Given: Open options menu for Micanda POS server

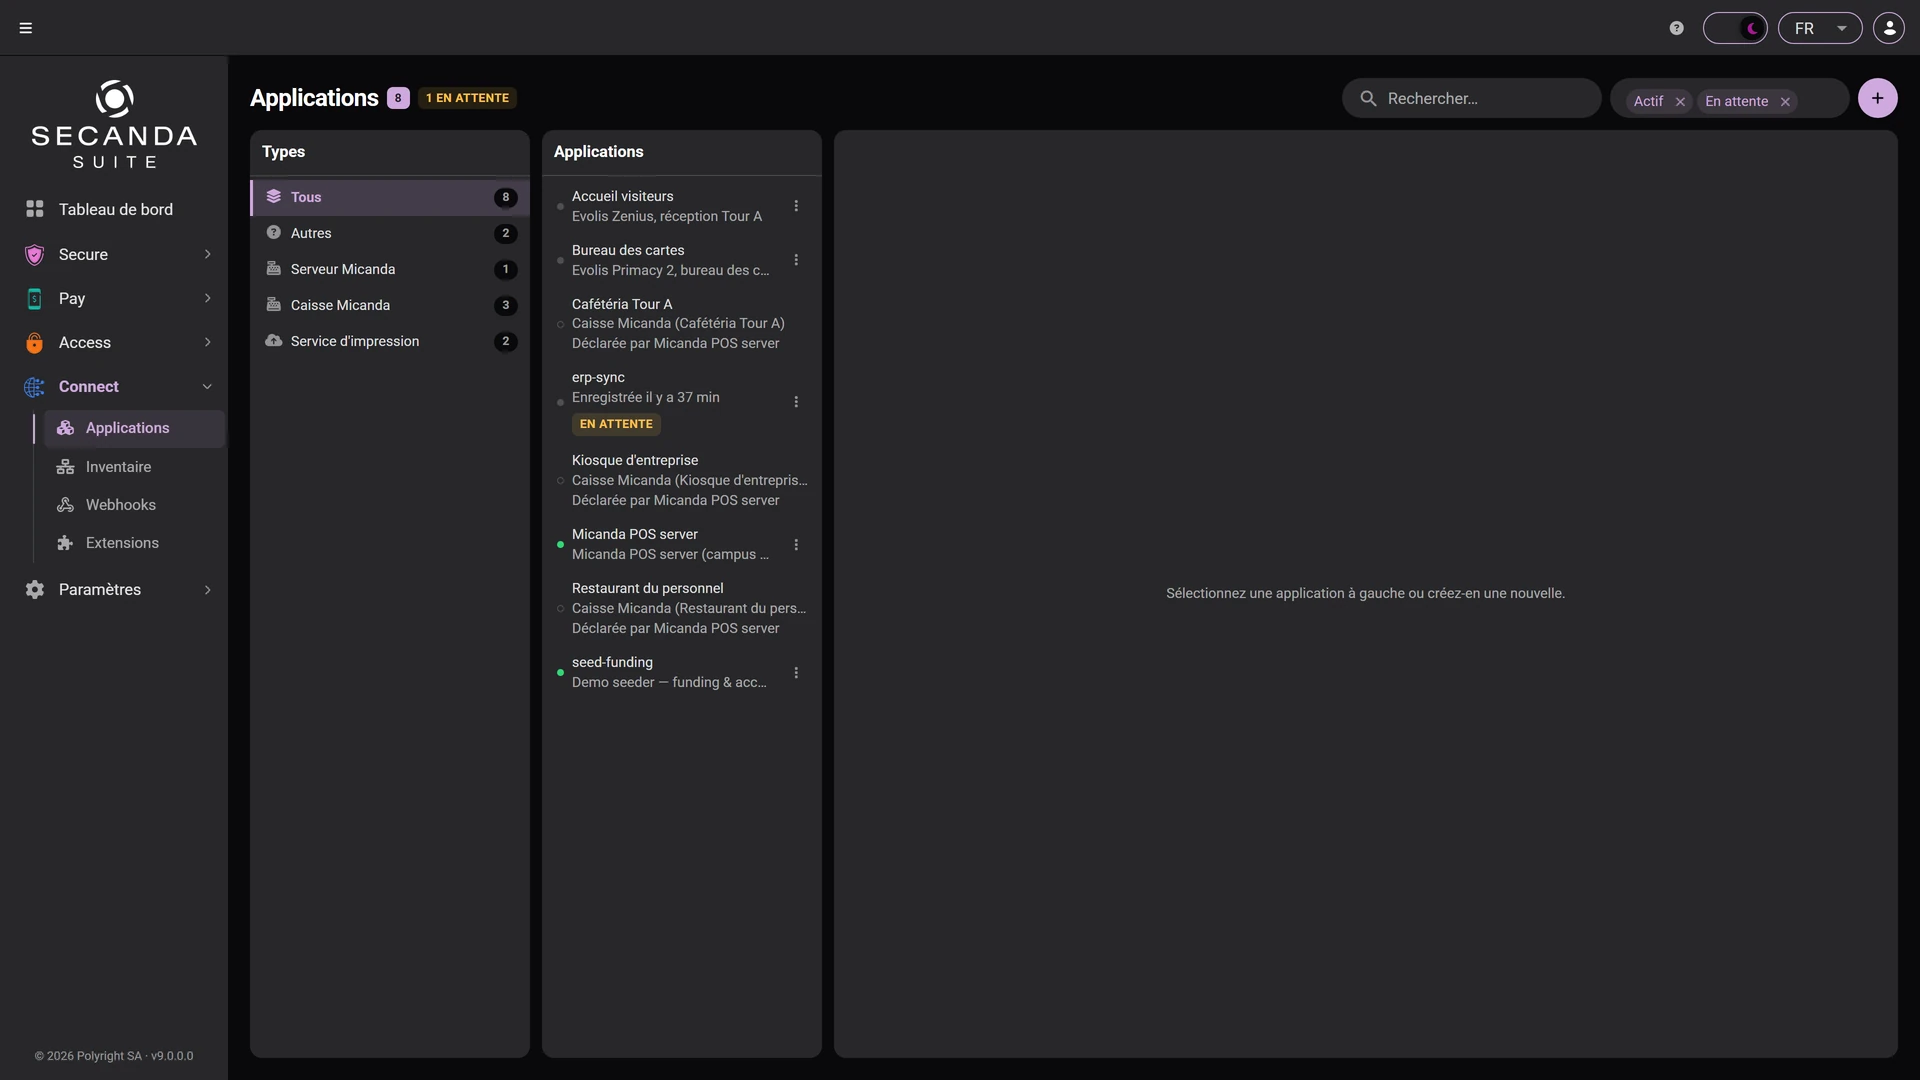Looking at the screenshot, I should pyautogui.click(x=796, y=545).
